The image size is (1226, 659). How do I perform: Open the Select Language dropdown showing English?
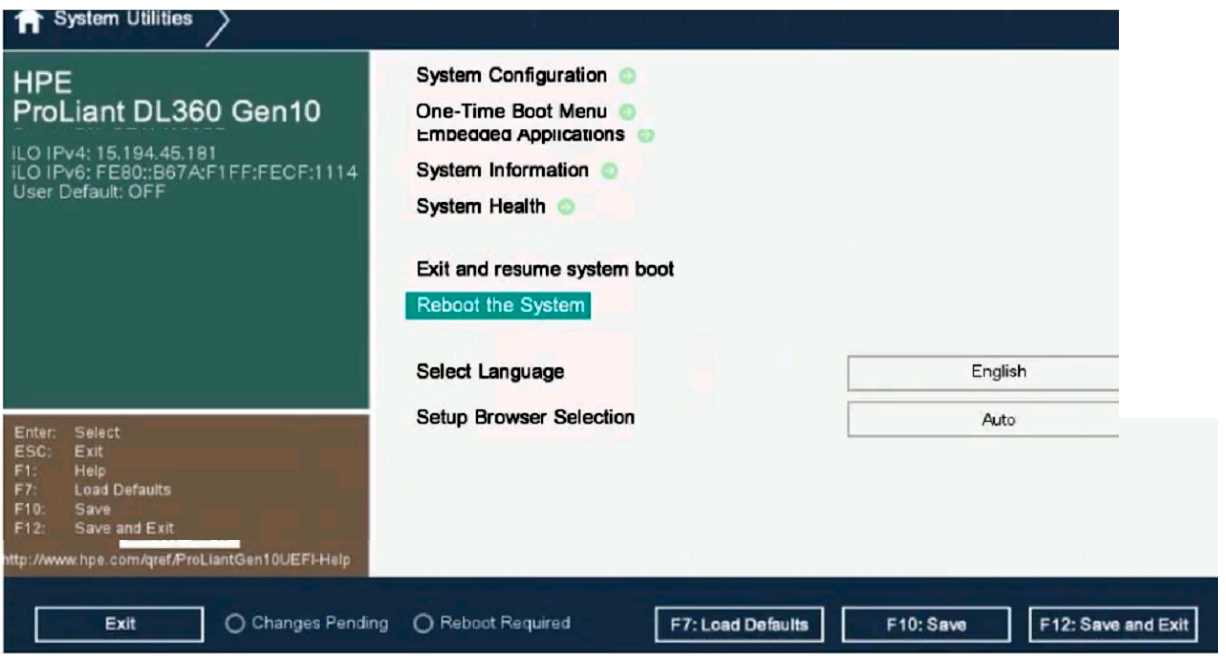click(x=998, y=371)
